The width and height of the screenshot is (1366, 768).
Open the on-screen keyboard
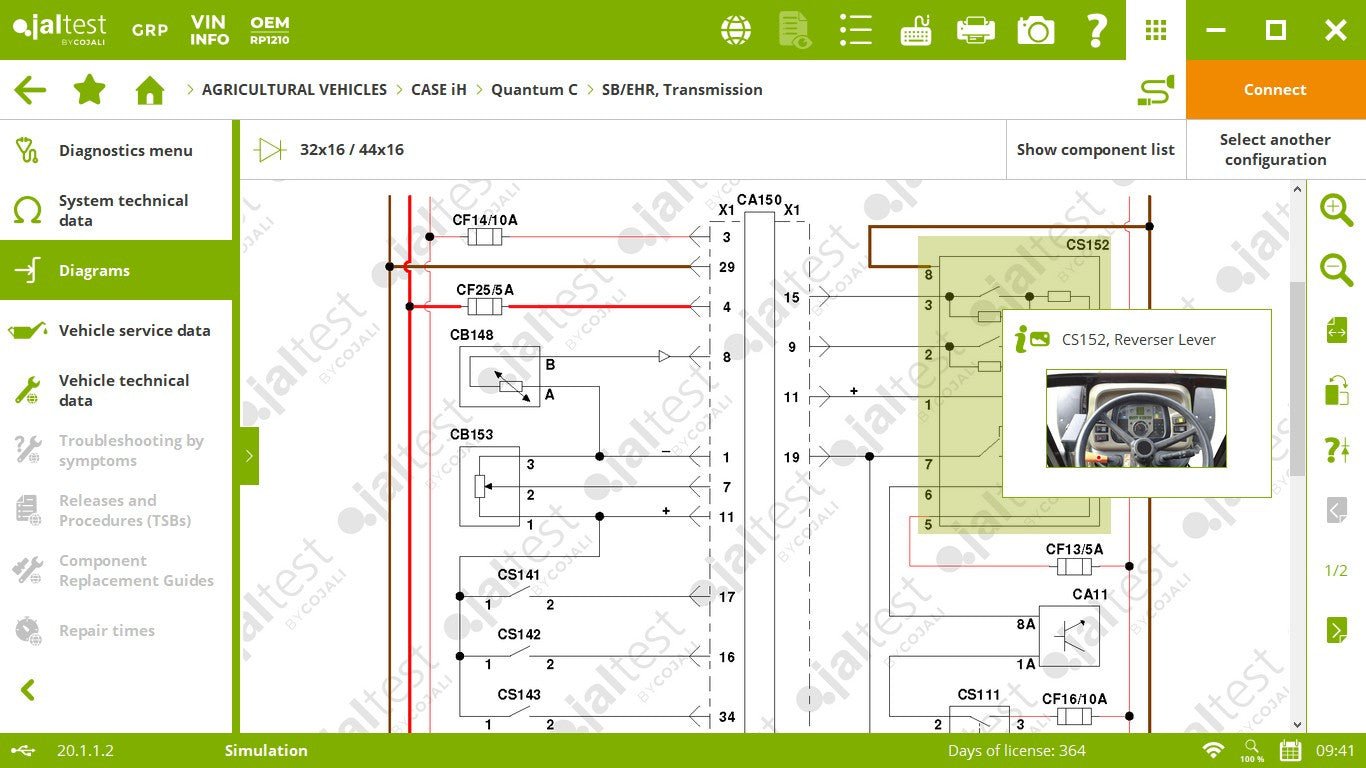click(916, 30)
